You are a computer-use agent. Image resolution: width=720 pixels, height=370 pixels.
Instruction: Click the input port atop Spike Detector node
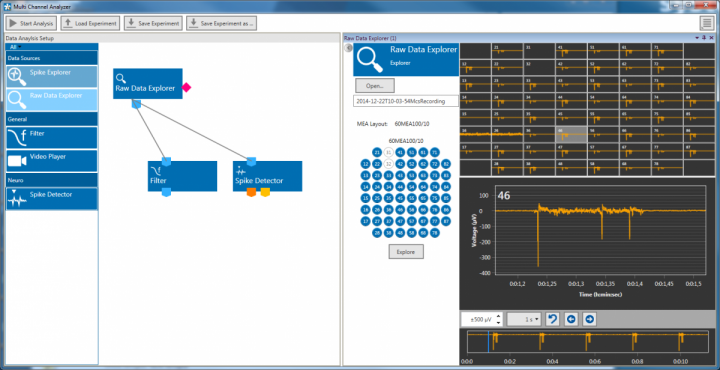point(251,161)
